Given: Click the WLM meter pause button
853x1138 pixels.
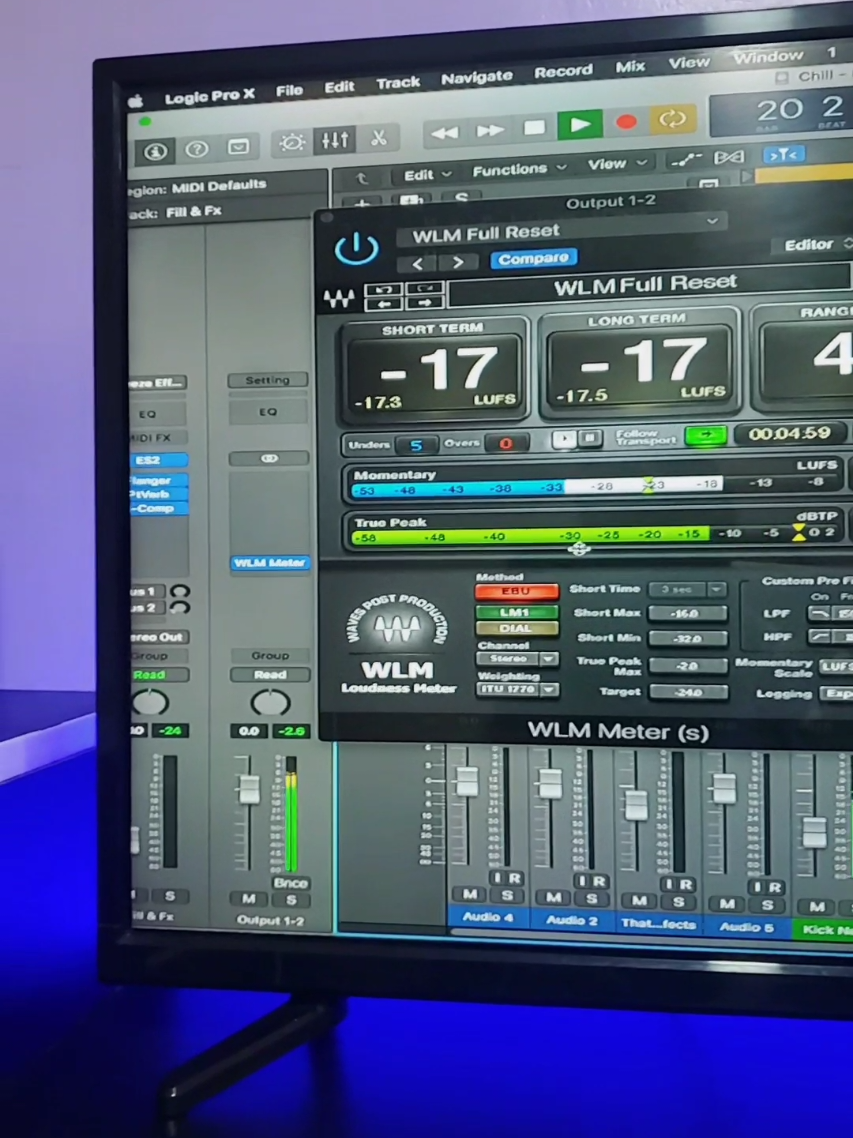Looking at the screenshot, I should 589,438.
